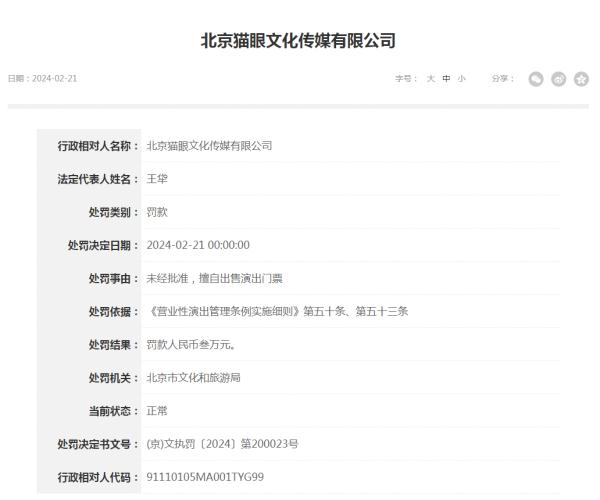The height and width of the screenshot is (500, 600).
Task: Click the star favorite share icon
Action: pos(581,79)
